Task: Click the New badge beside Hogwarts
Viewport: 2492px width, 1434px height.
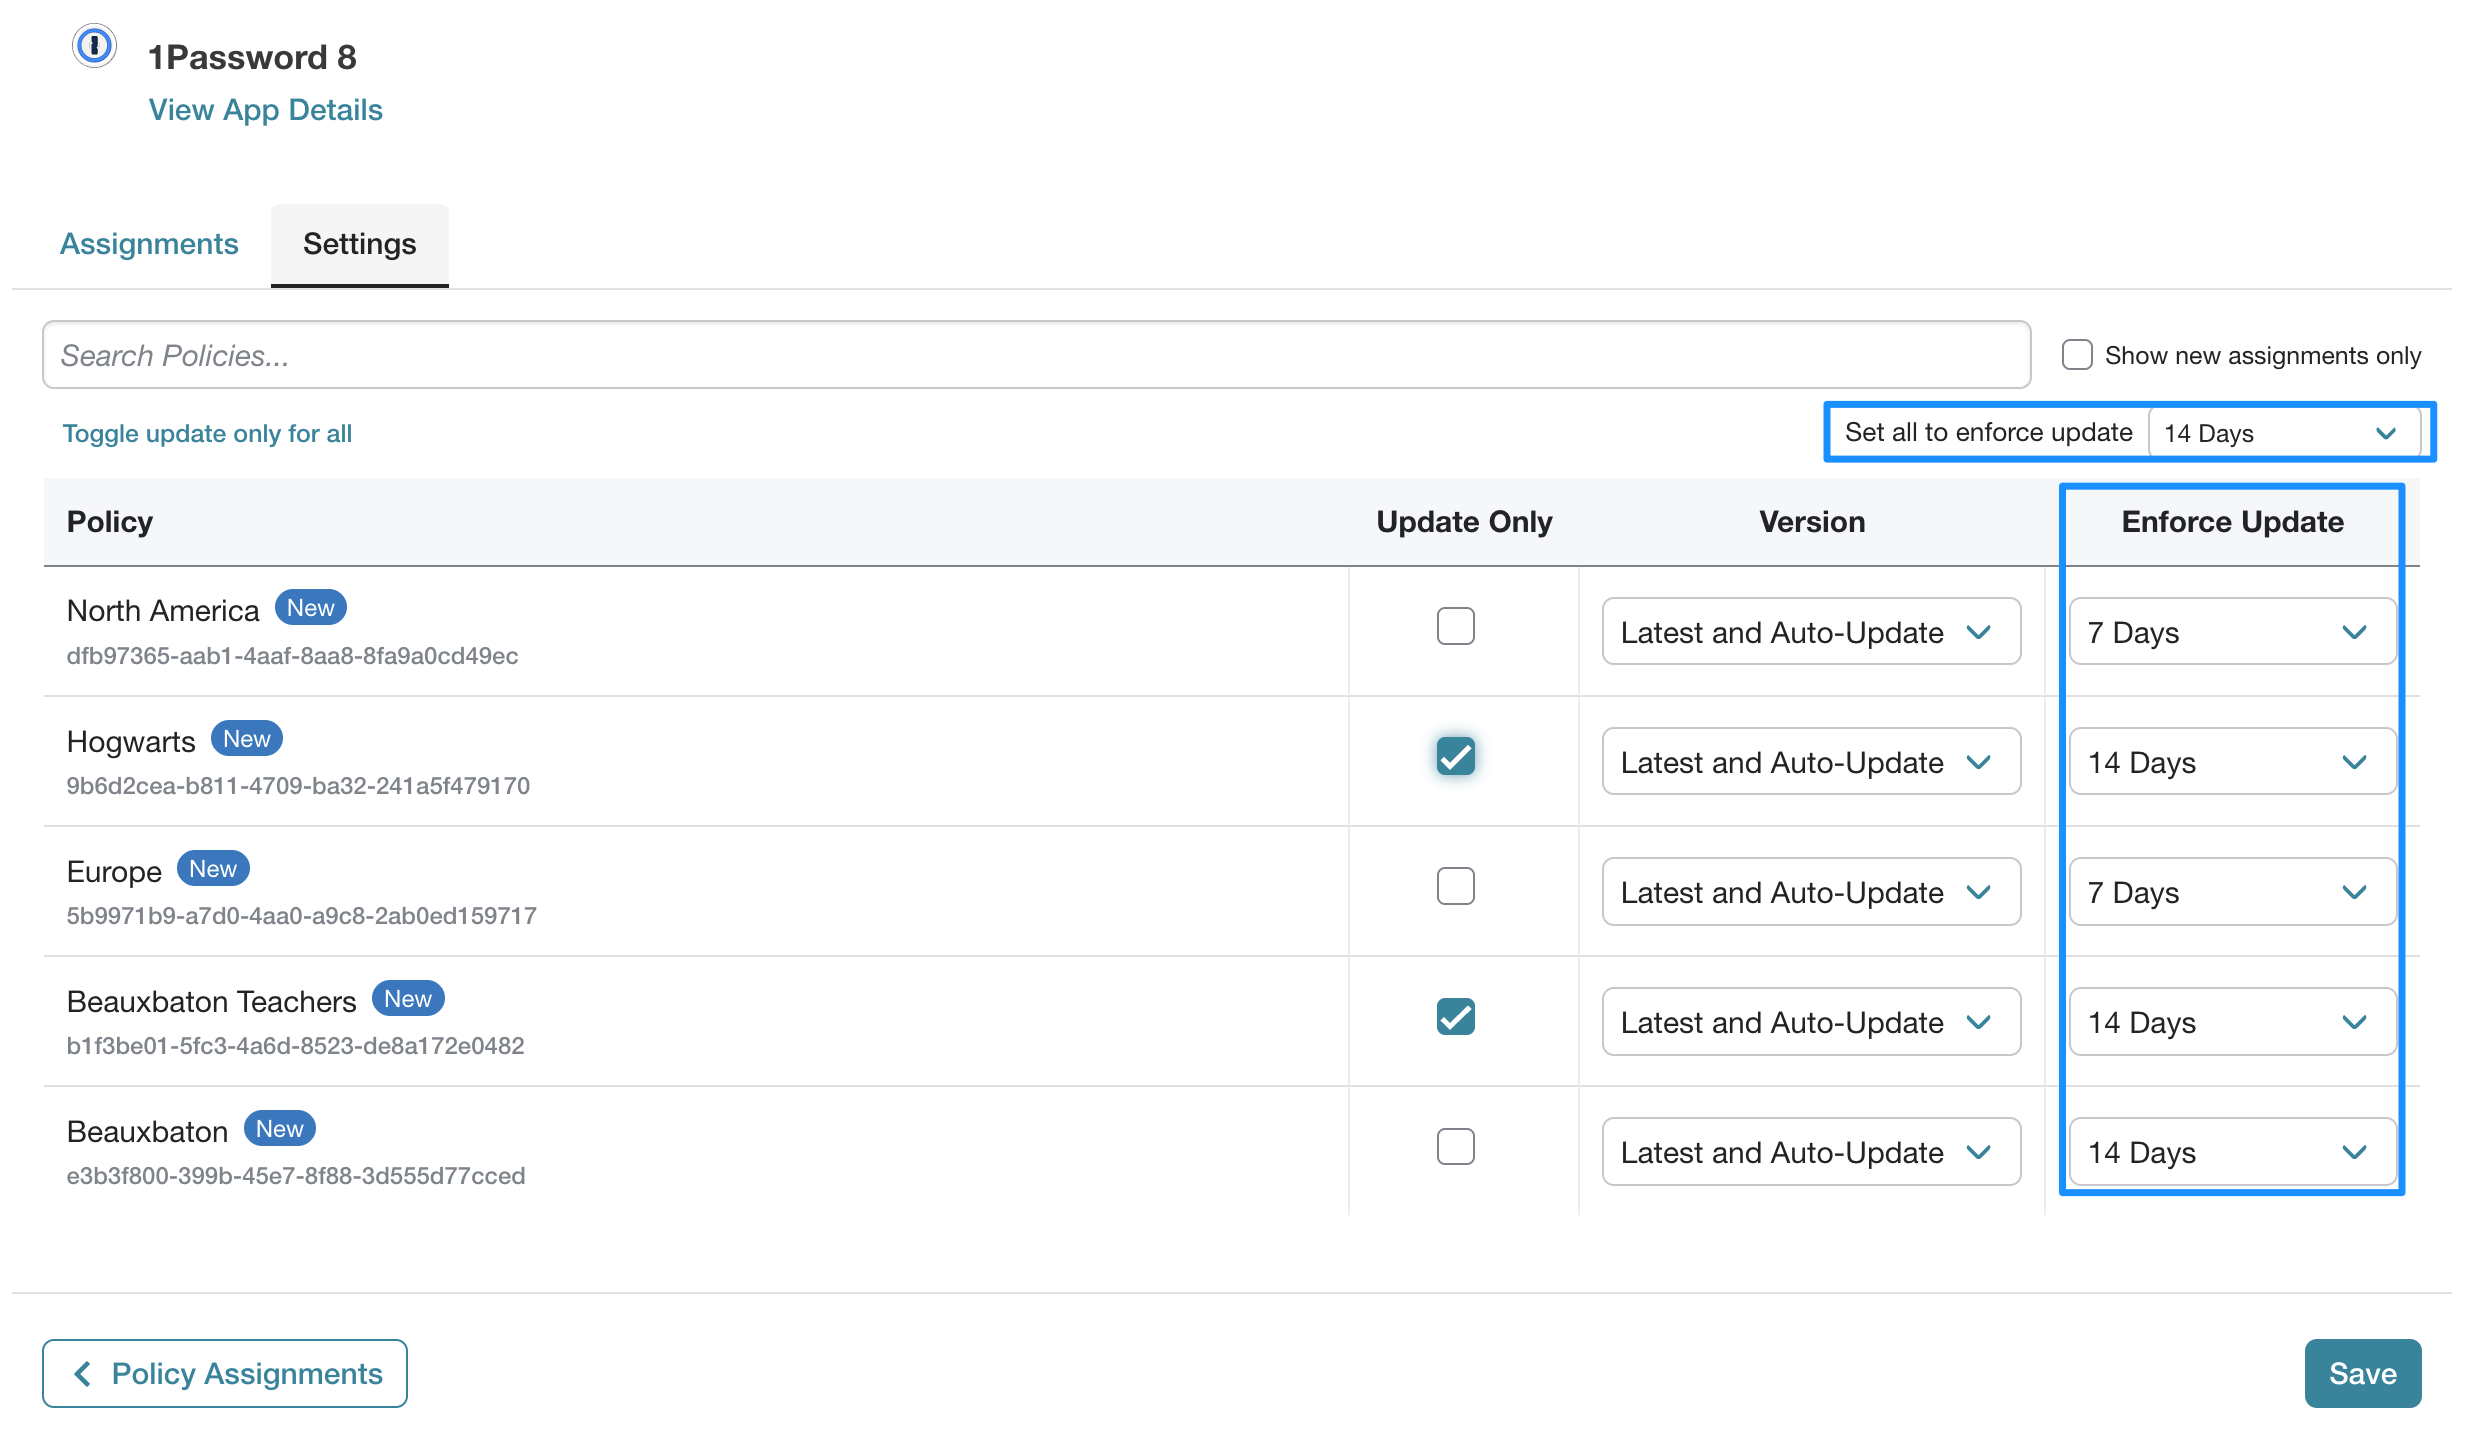Action: [x=246, y=739]
